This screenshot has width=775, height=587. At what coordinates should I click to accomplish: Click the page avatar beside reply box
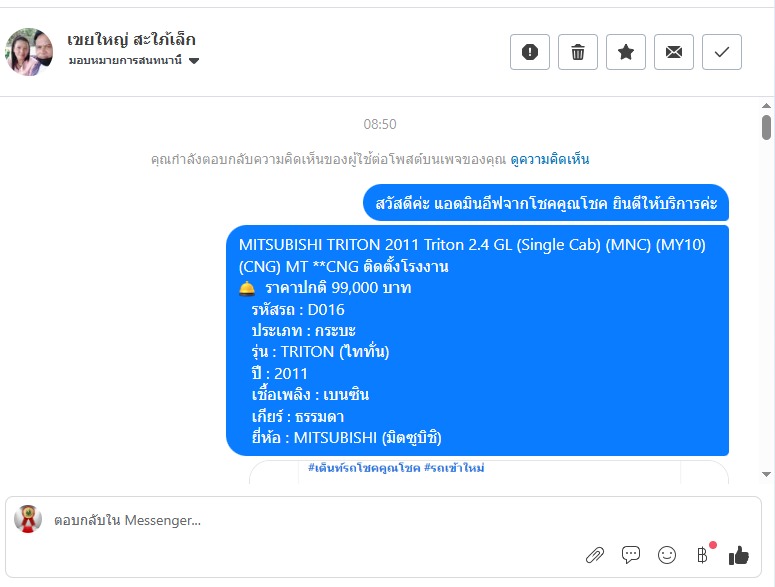[28, 519]
